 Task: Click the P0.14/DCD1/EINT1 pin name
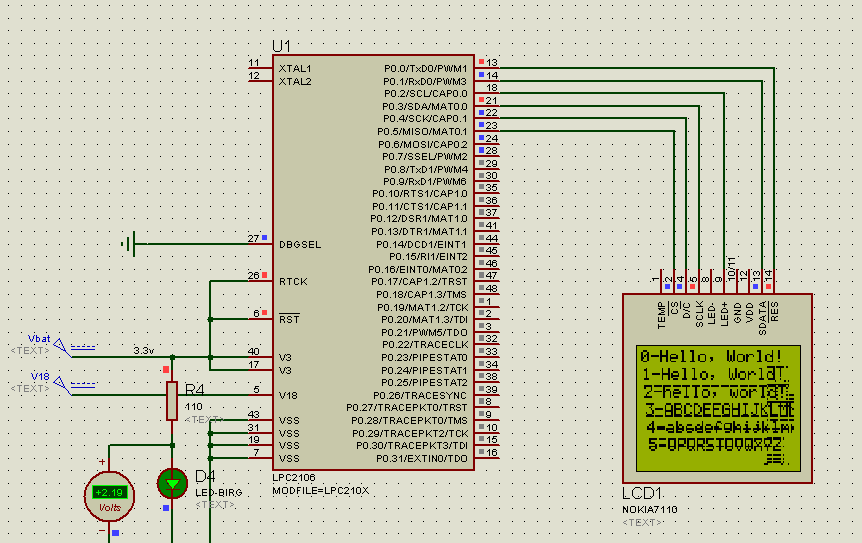point(421,245)
